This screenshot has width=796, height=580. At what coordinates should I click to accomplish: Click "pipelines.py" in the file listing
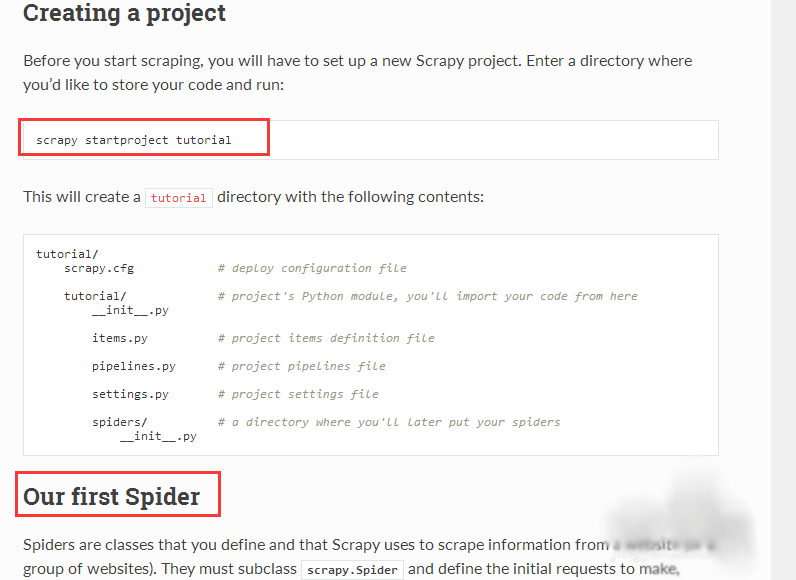coord(134,366)
